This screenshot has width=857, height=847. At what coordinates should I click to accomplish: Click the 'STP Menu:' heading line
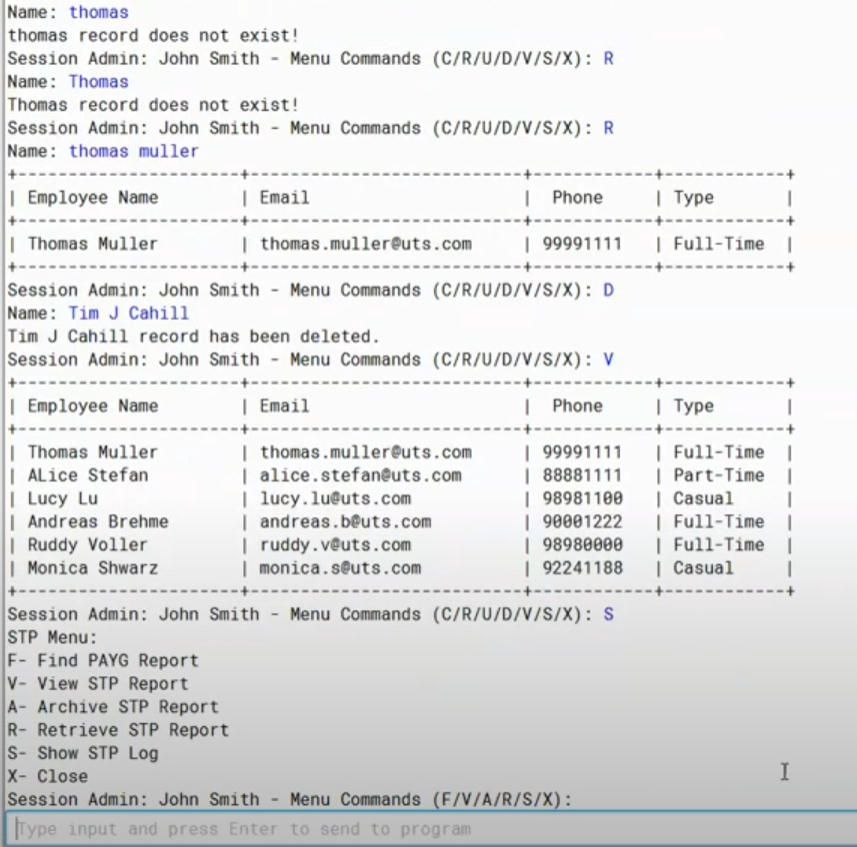52,637
